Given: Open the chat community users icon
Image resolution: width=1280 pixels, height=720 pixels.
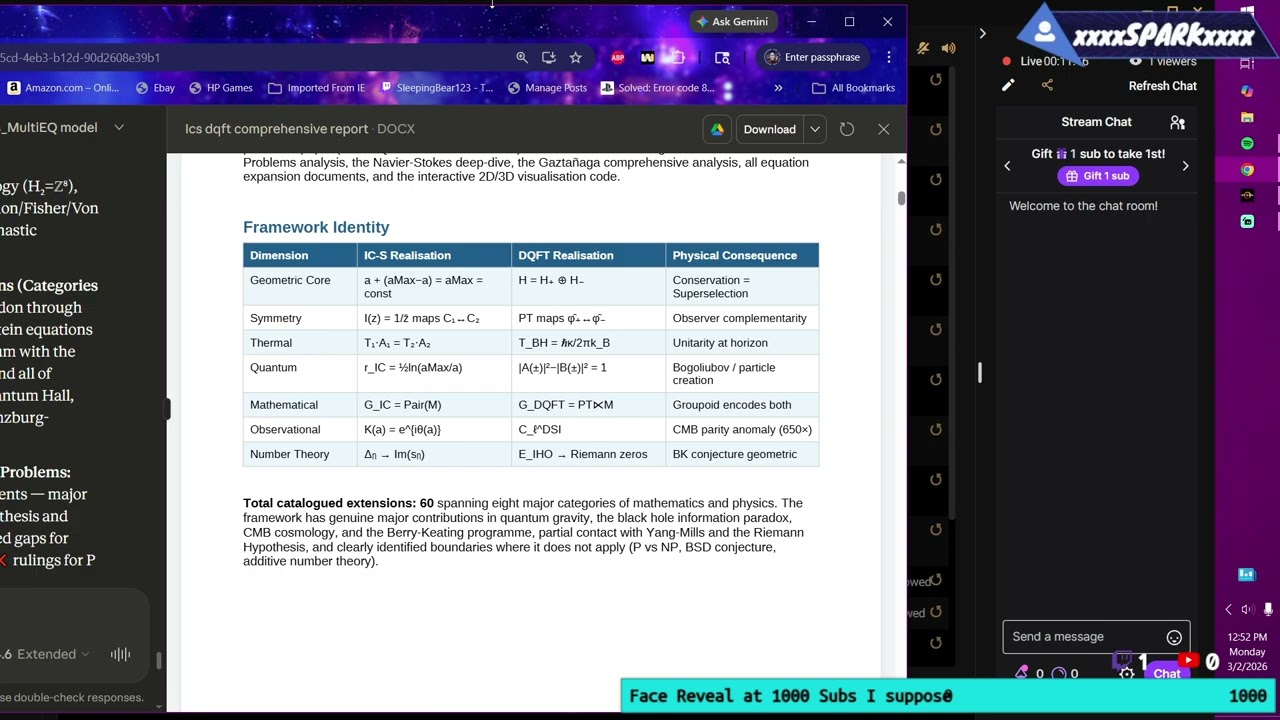Looking at the screenshot, I should coord(1177,122).
